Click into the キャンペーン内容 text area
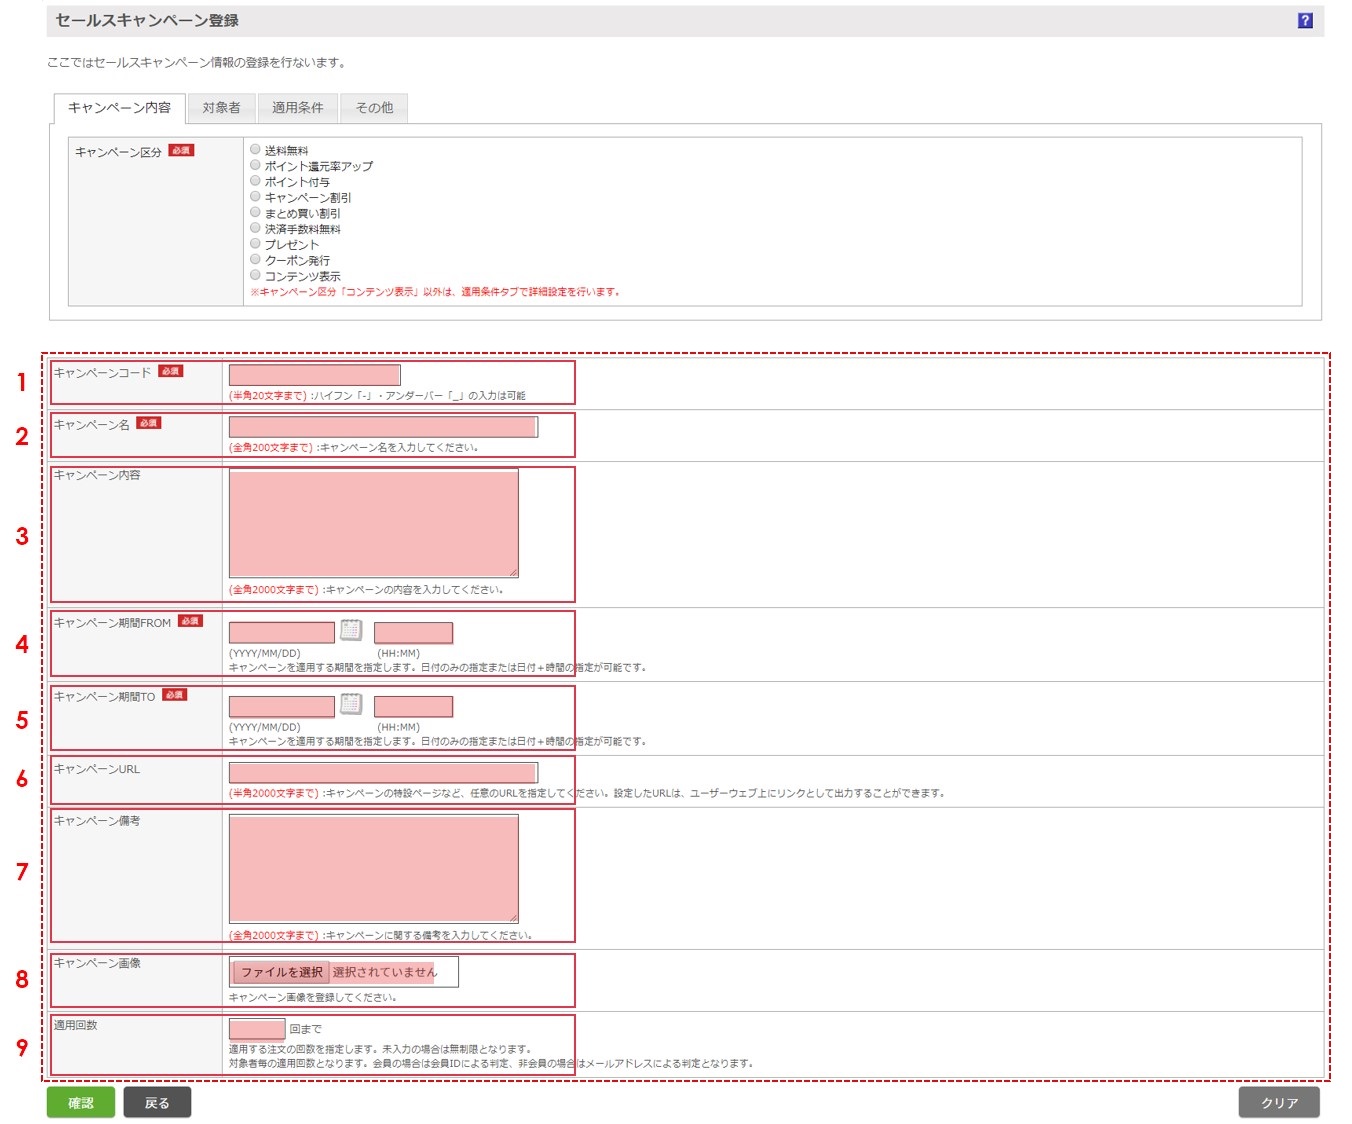Image resolution: width=1352 pixels, height=1124 pixels. 374,524
